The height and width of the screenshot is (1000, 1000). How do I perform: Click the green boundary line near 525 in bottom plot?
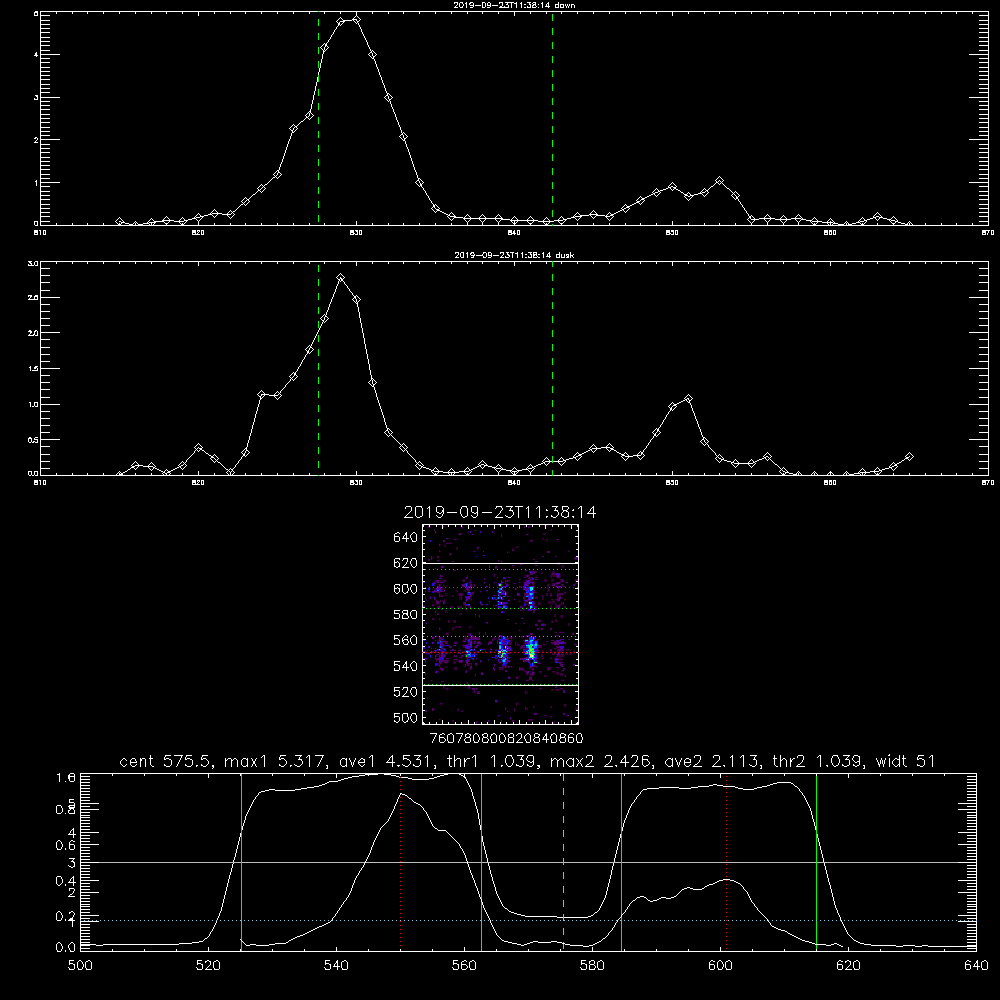click(x=241, y=861)
